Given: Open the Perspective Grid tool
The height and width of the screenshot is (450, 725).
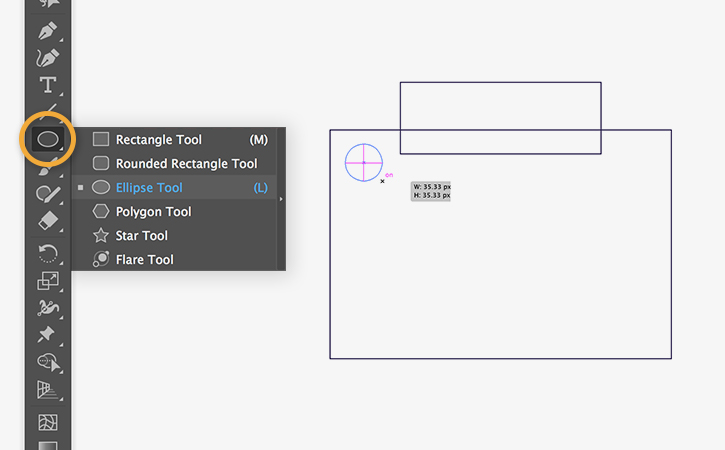Looking at the screenshot, I should click(47, 389).
